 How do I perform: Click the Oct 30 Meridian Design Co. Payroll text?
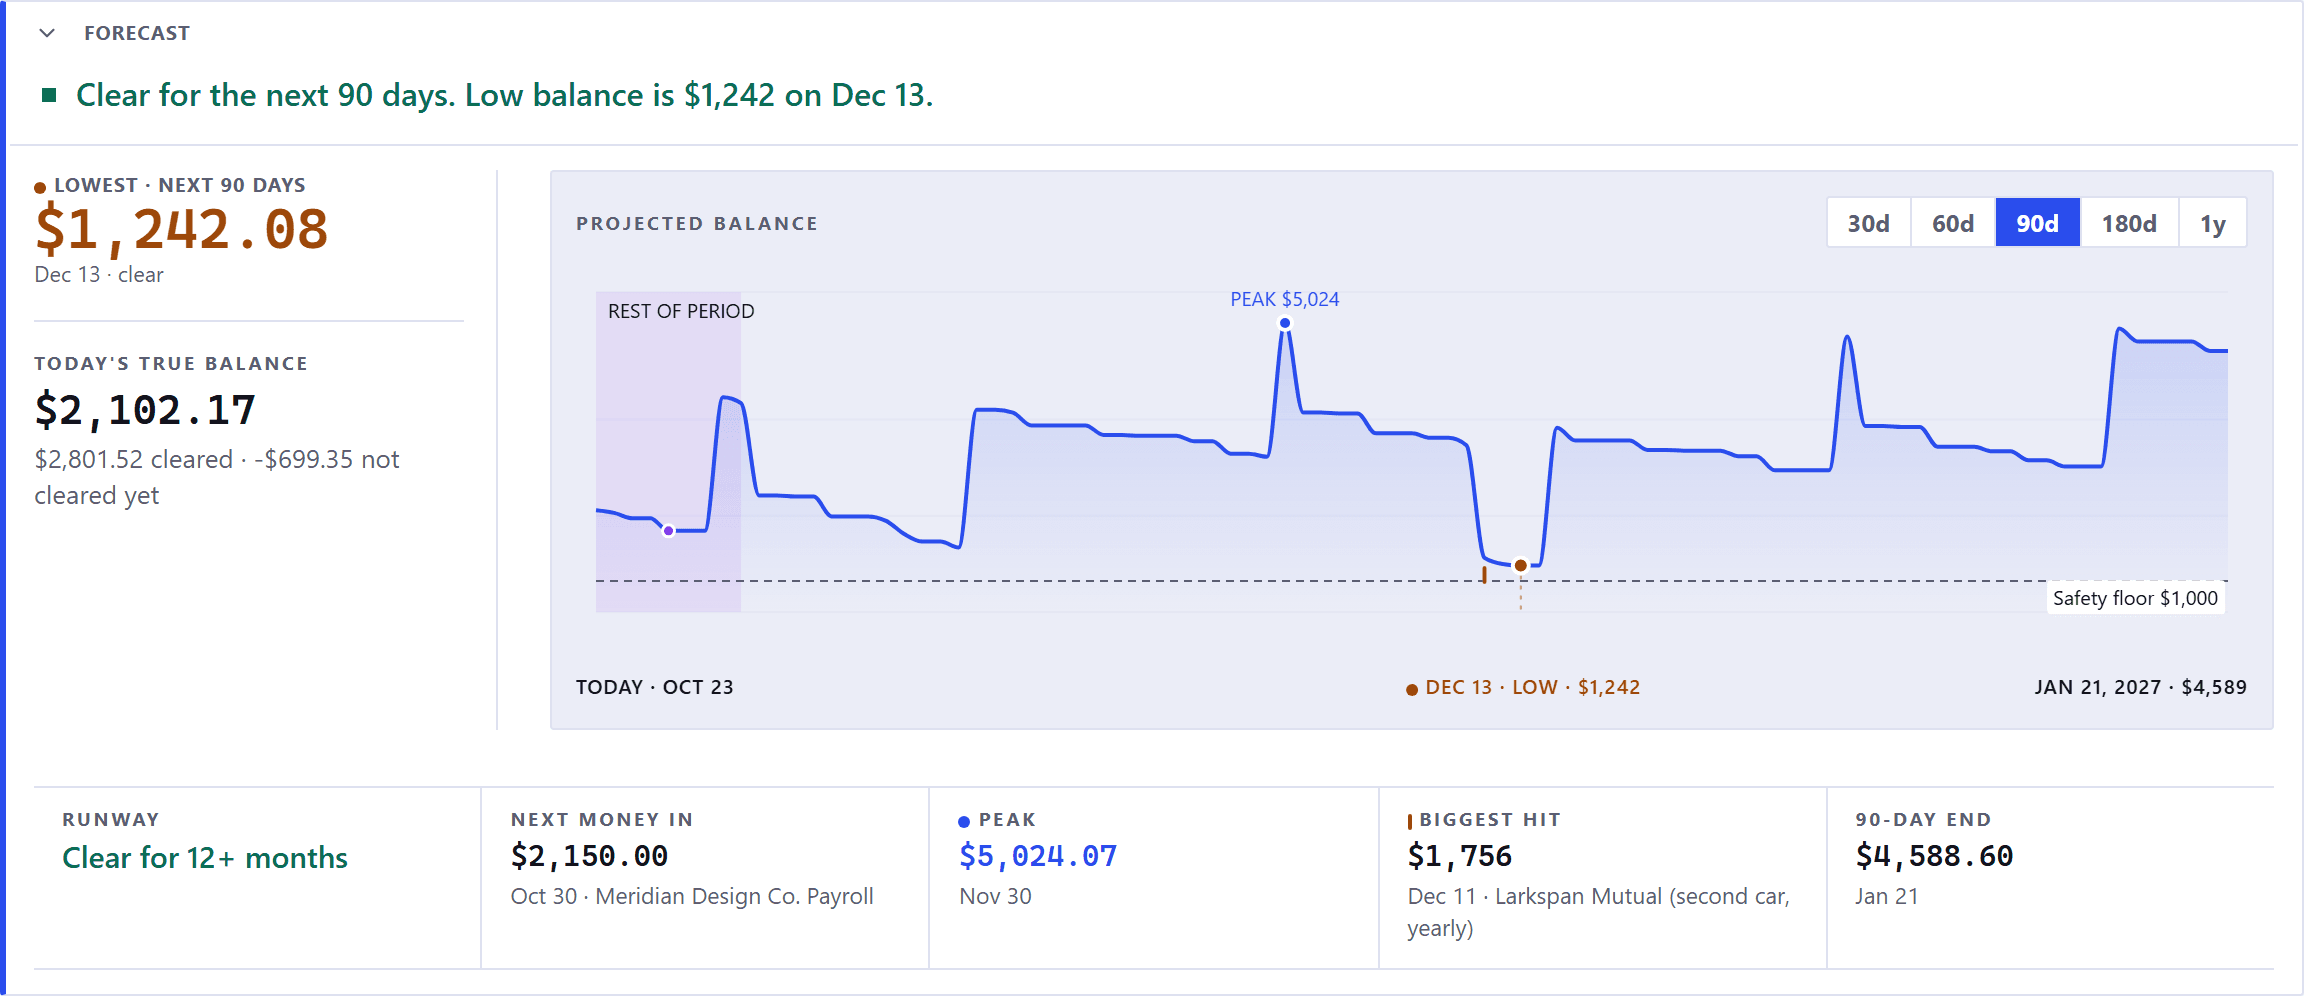click(x=692, y=896)
